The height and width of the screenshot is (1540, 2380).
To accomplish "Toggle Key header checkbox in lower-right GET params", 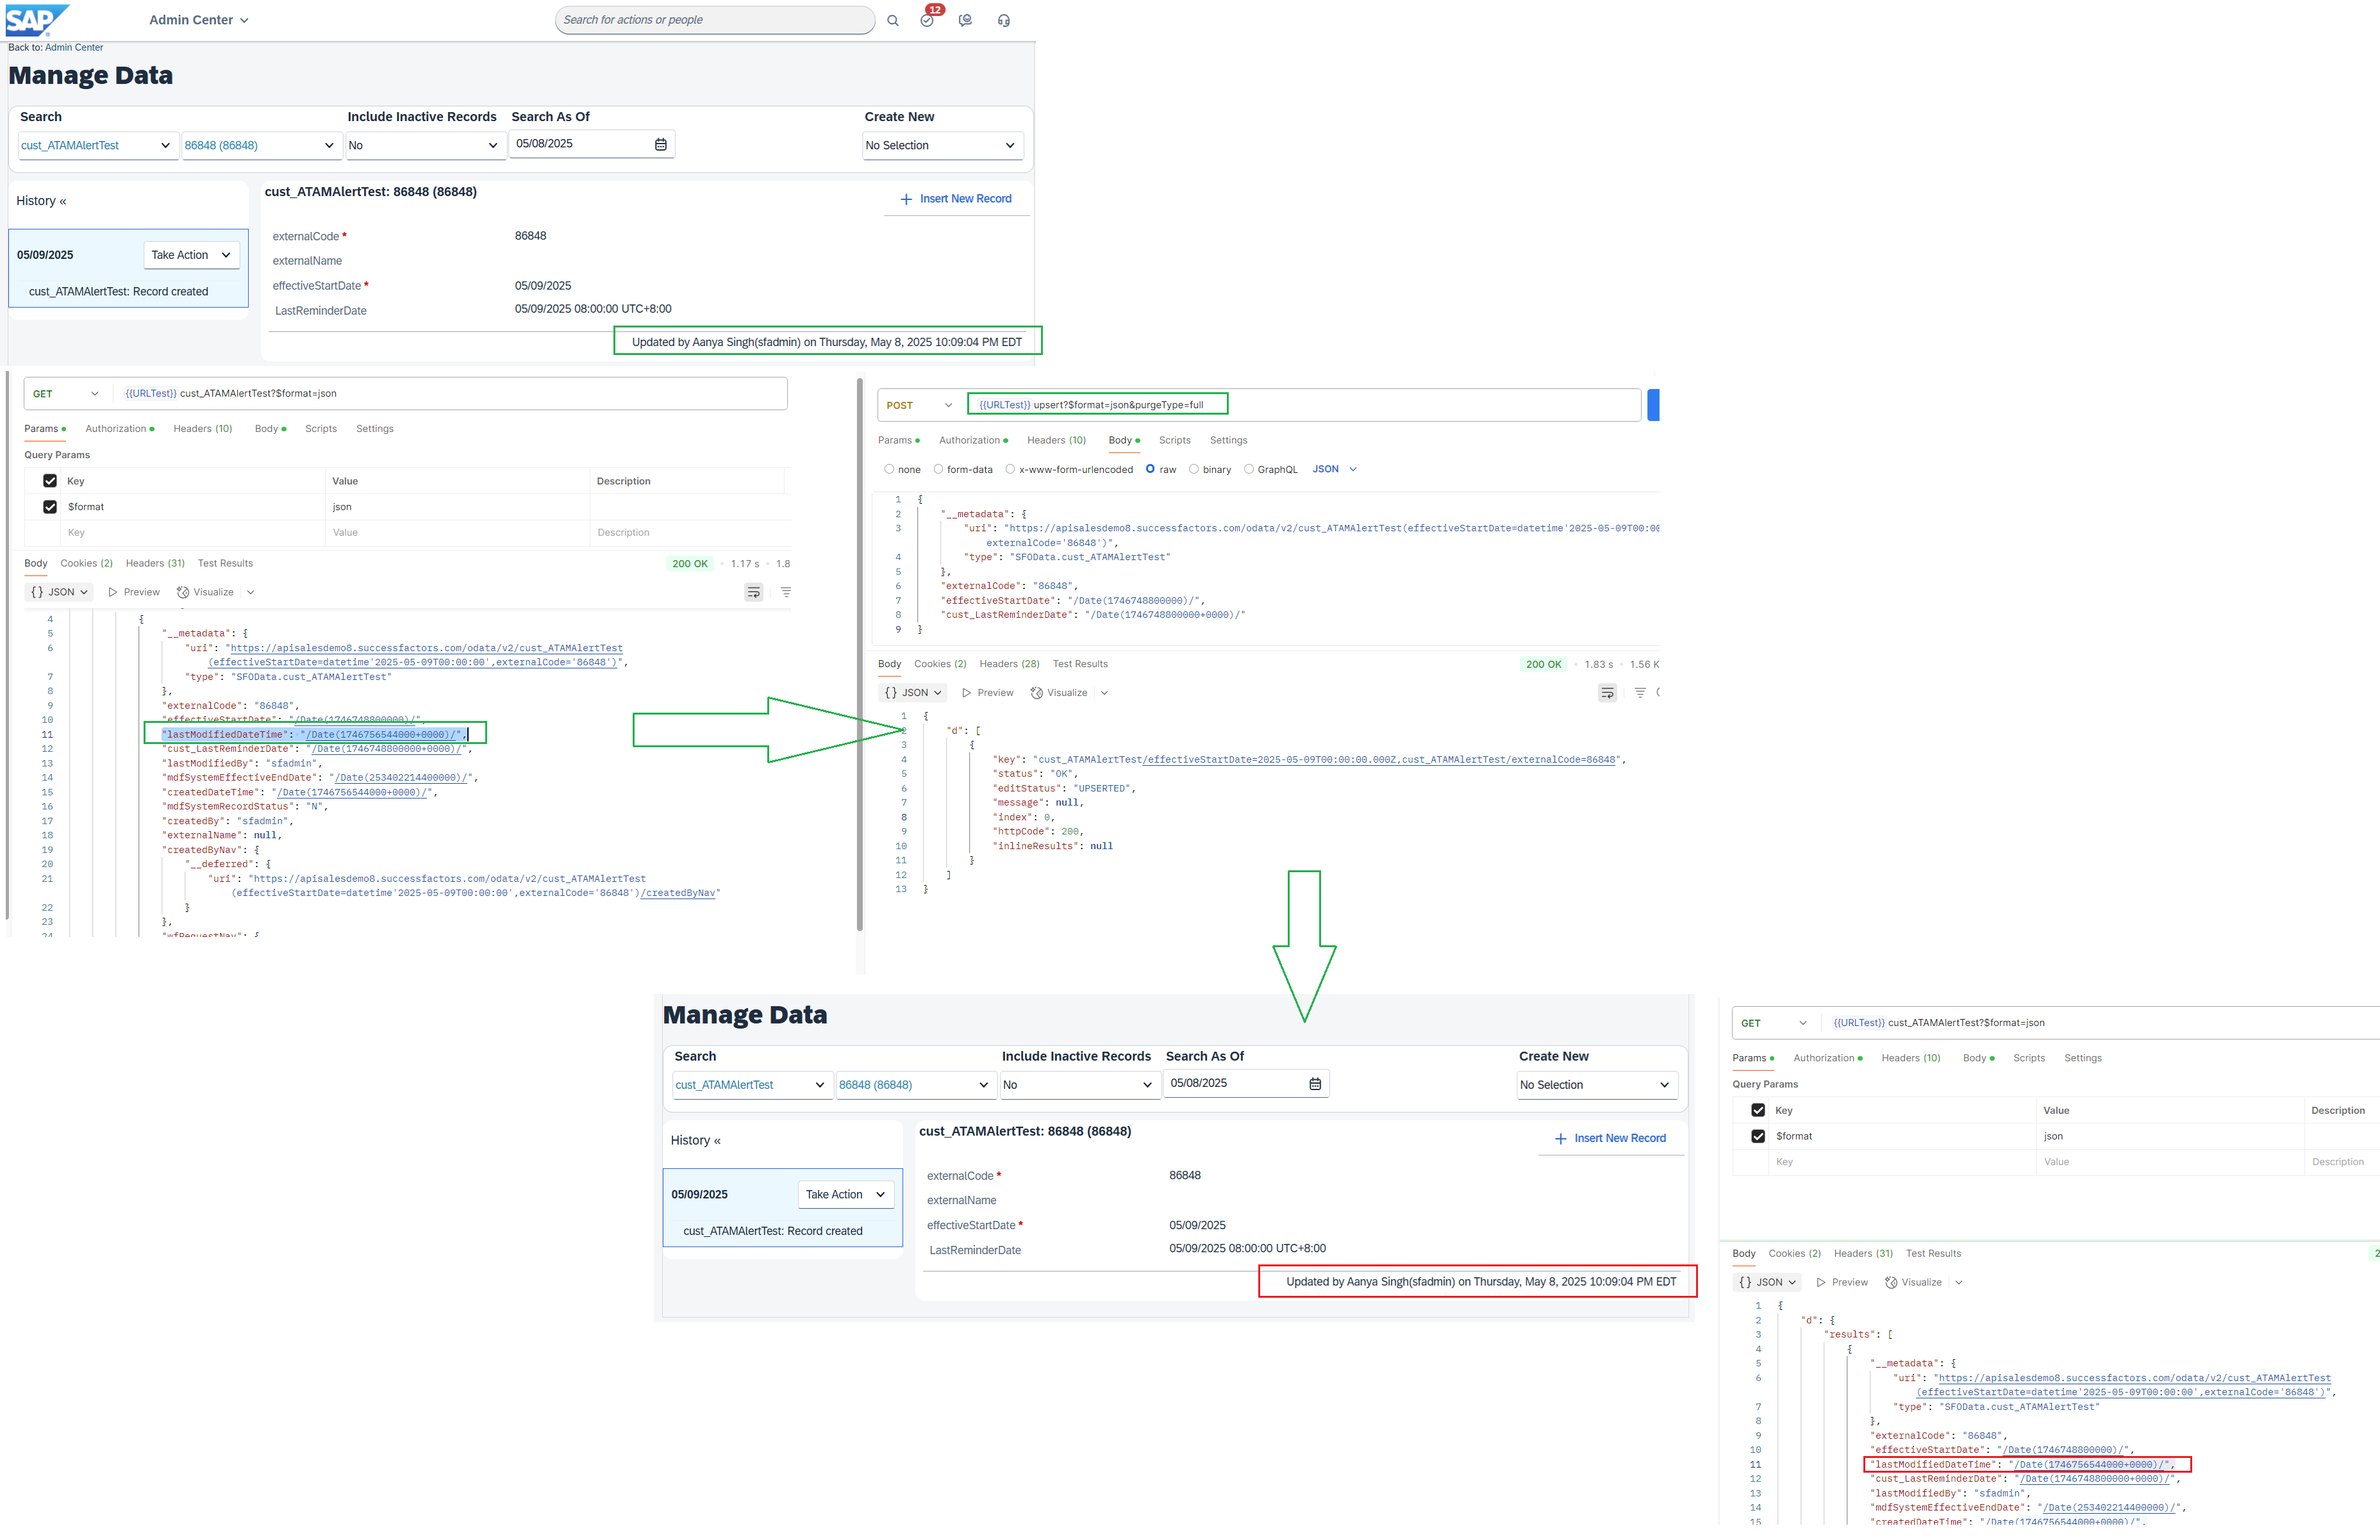I will coord(1758,1111).
